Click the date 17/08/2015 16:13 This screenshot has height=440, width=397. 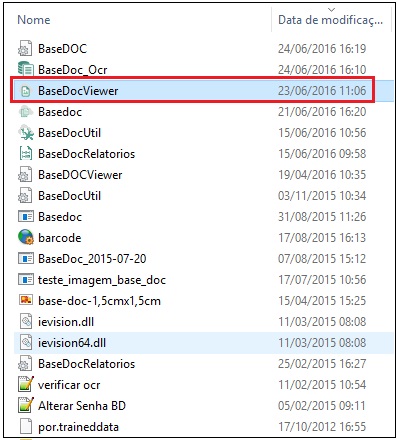(322, 238)
